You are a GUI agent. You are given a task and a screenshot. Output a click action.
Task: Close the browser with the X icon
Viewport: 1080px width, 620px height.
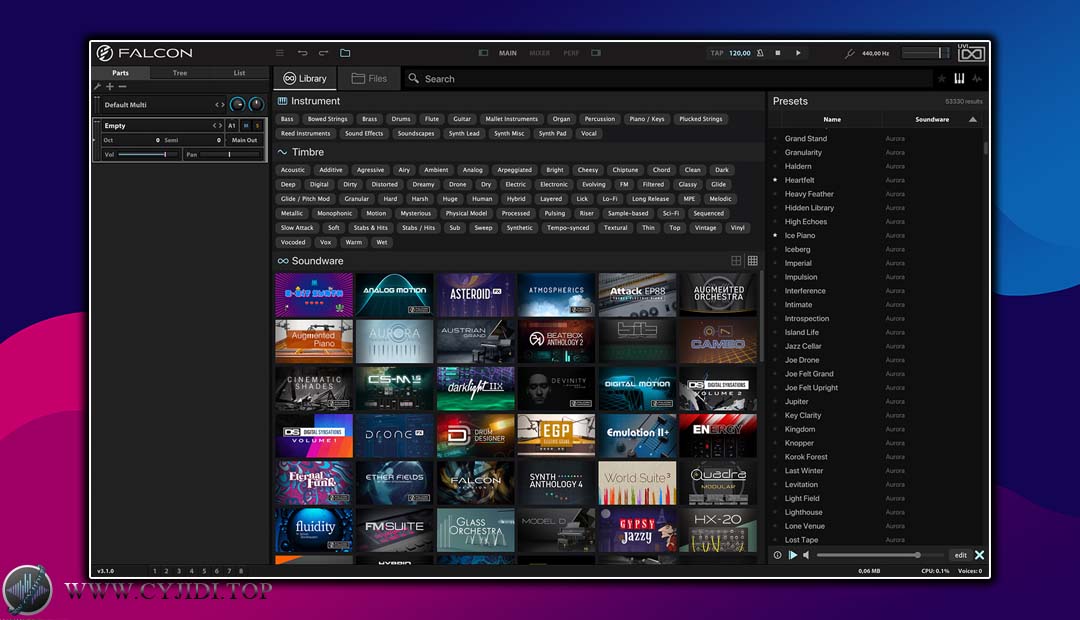pos(979,555)
